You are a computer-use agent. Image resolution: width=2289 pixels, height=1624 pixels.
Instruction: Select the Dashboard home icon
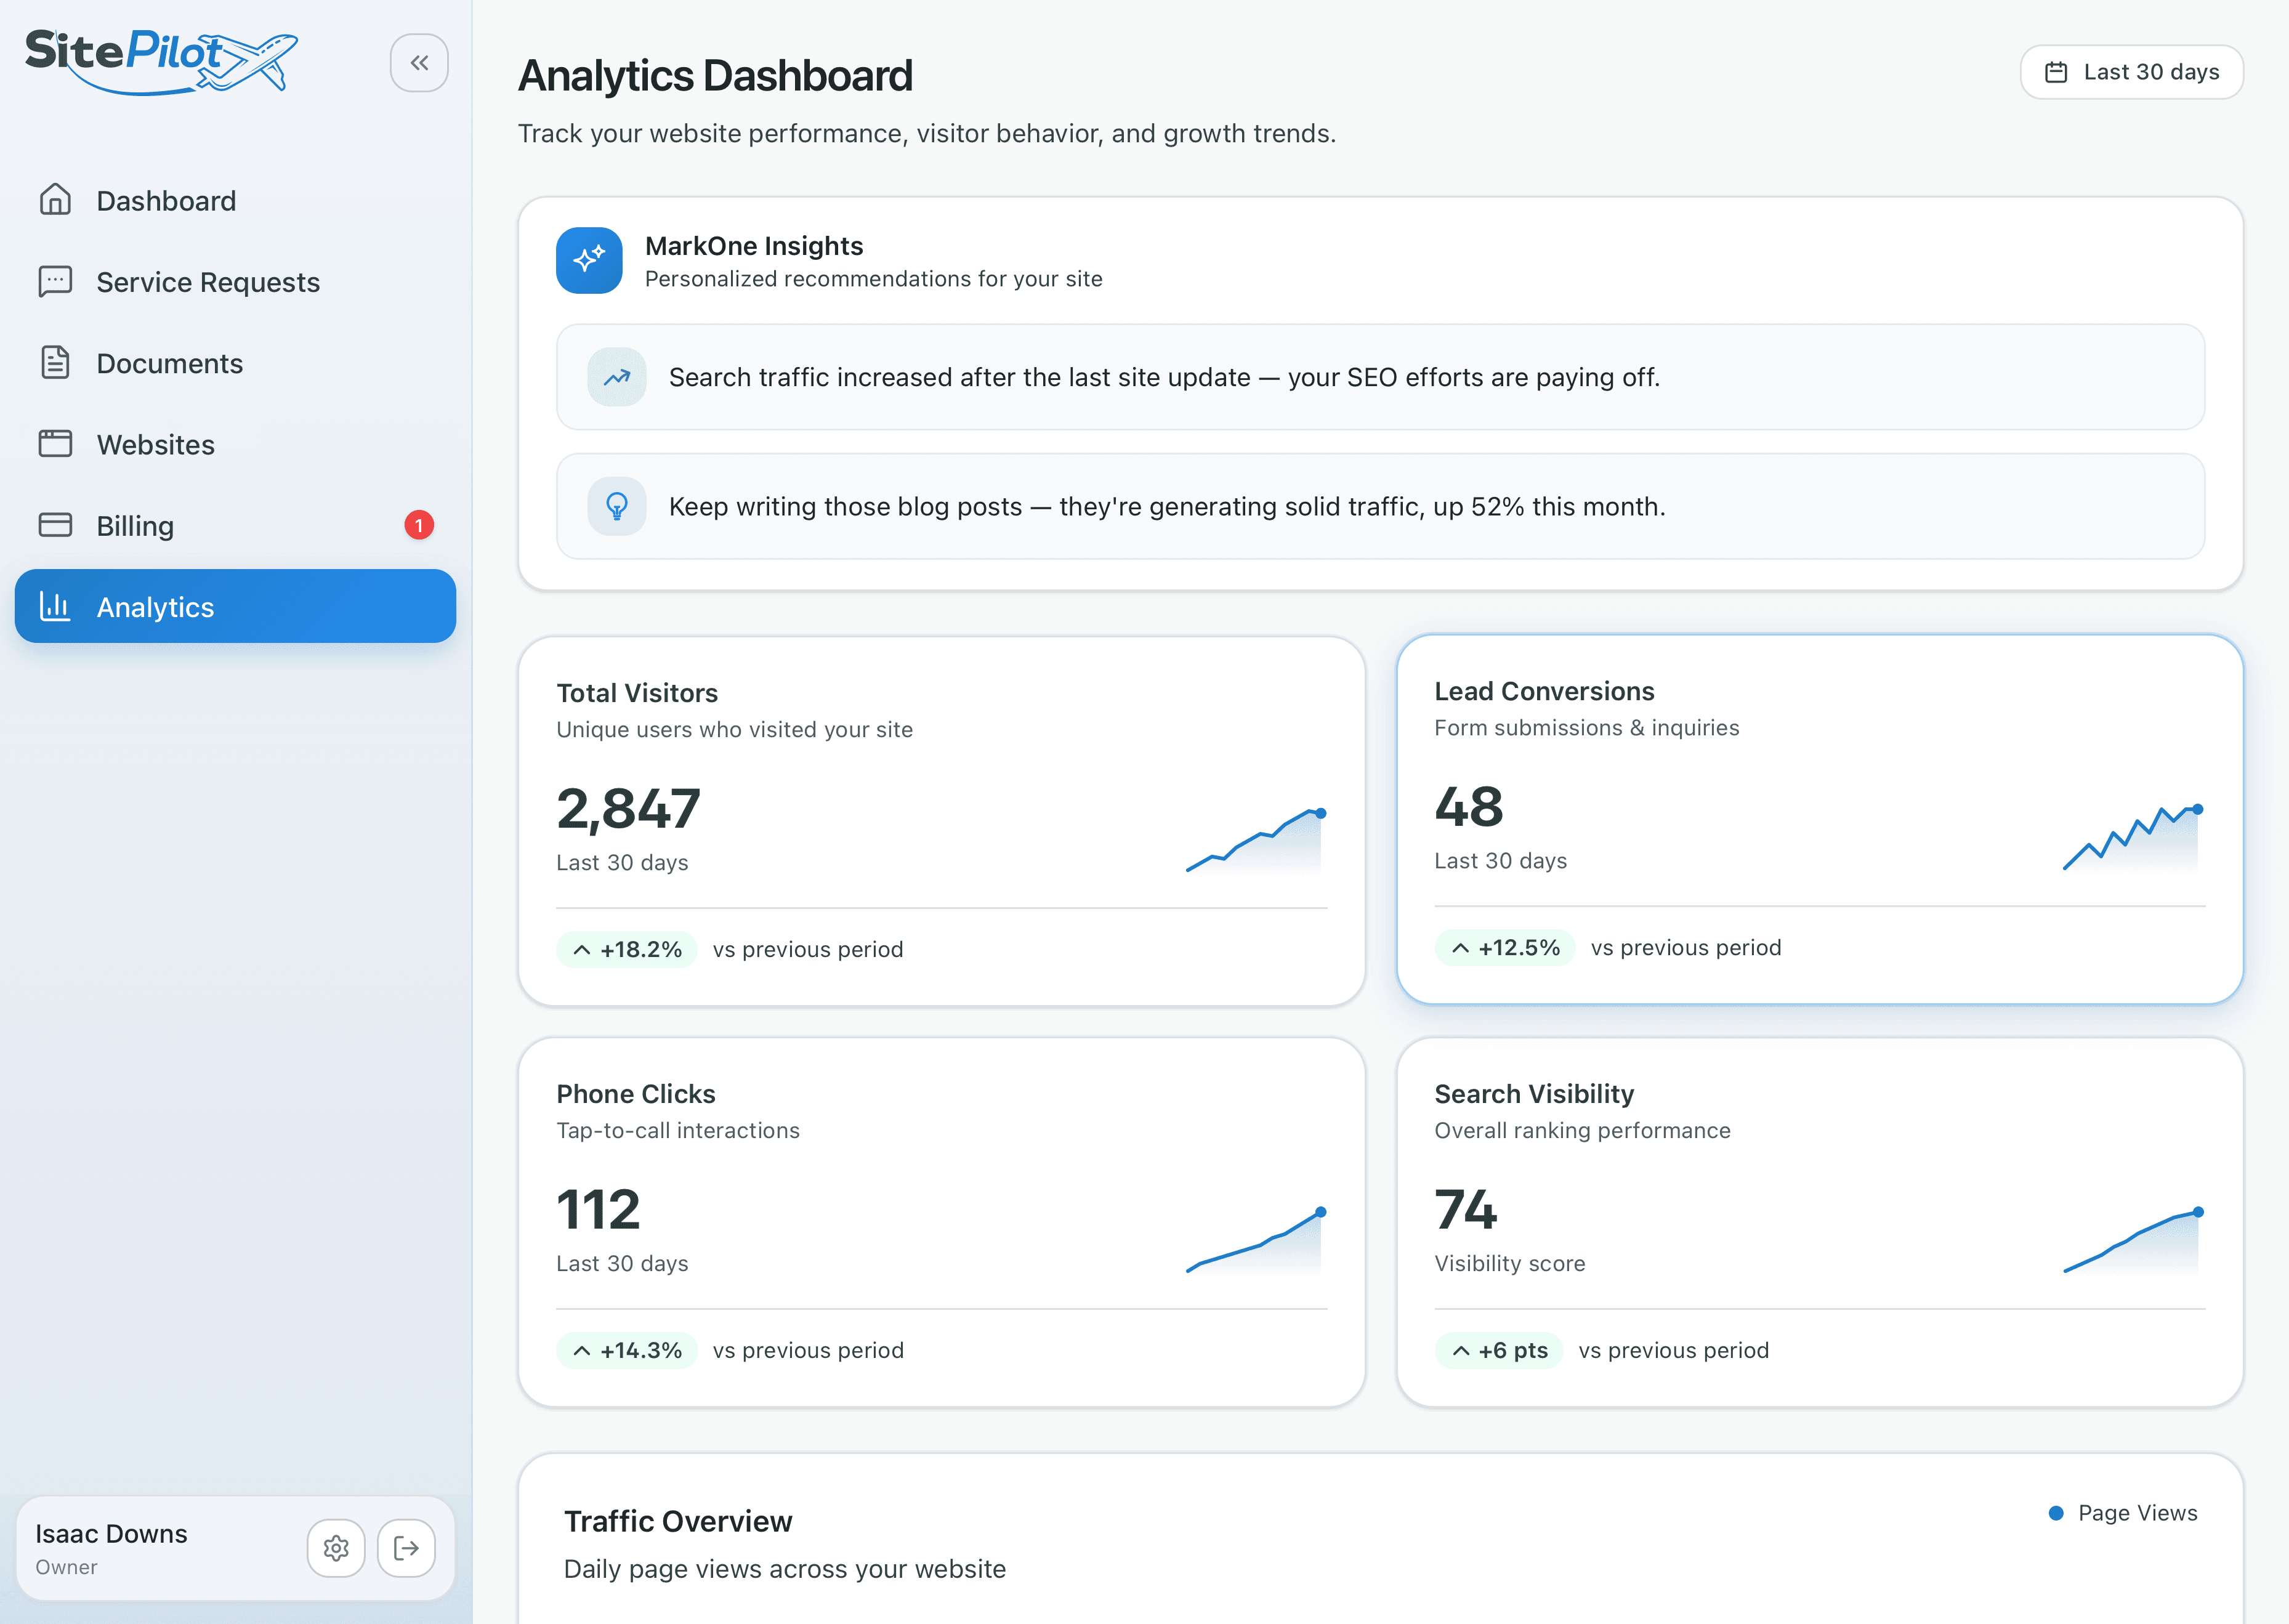56,200
